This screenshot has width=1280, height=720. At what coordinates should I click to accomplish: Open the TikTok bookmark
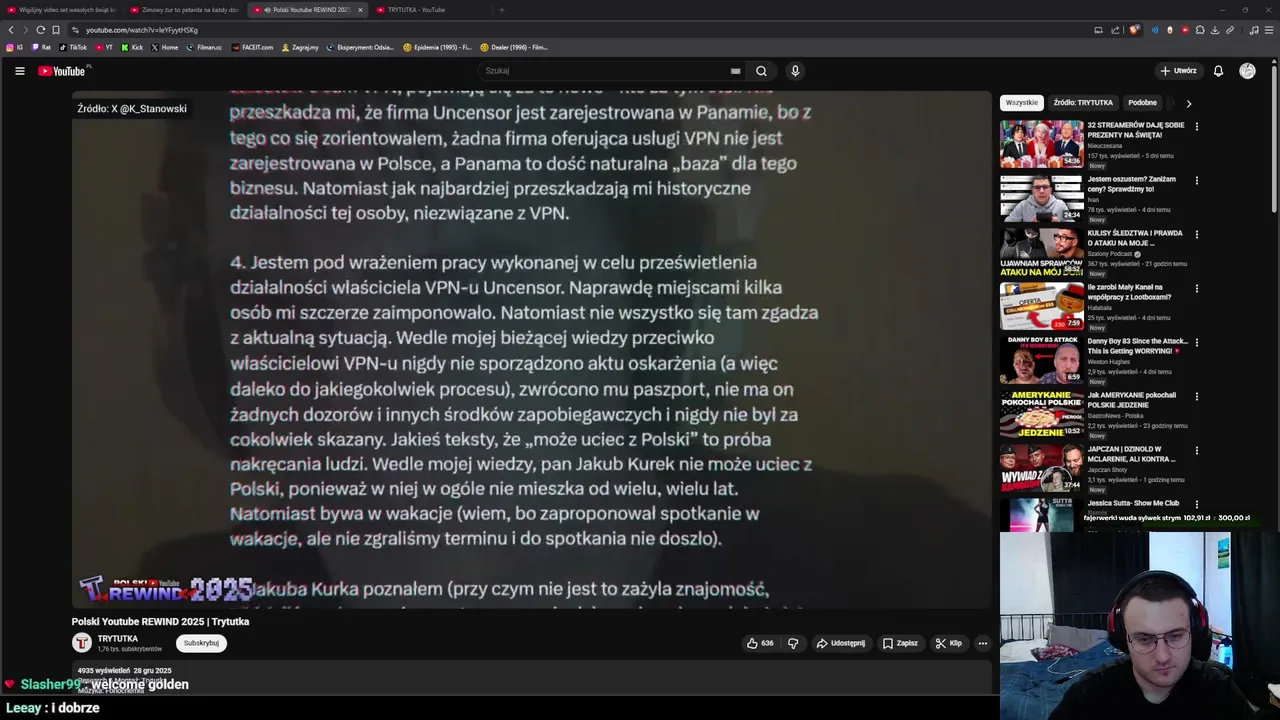coord(73,47)
